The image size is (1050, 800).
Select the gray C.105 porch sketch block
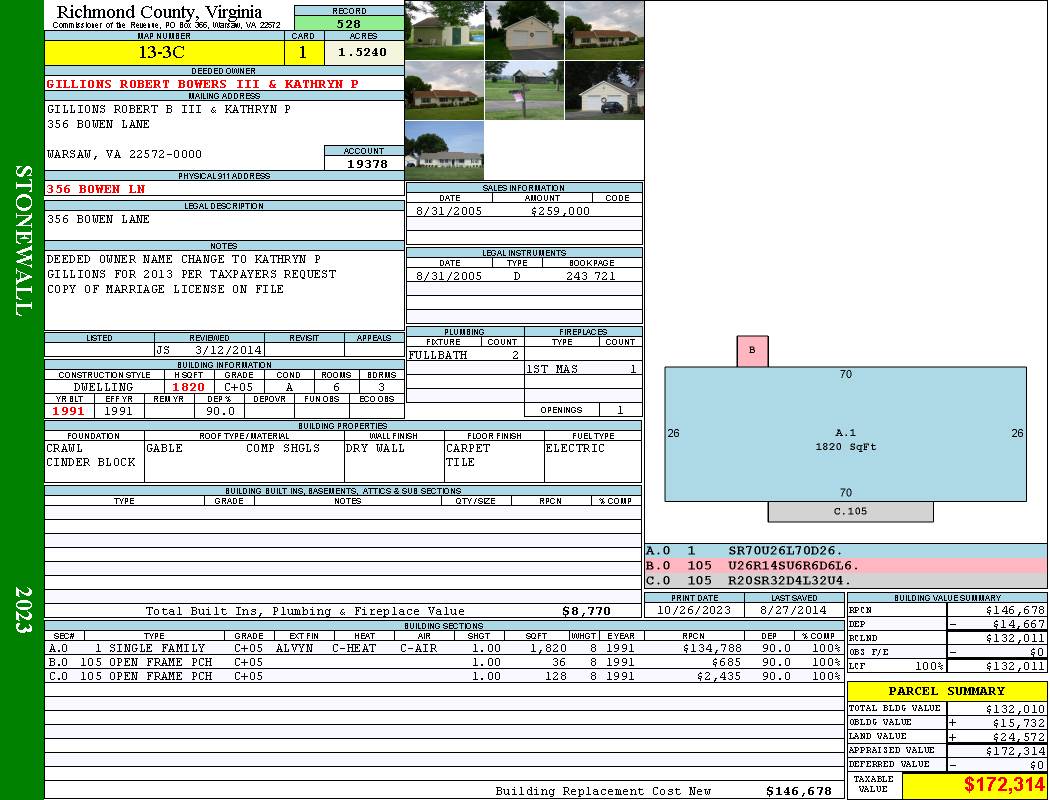[850, 512]
